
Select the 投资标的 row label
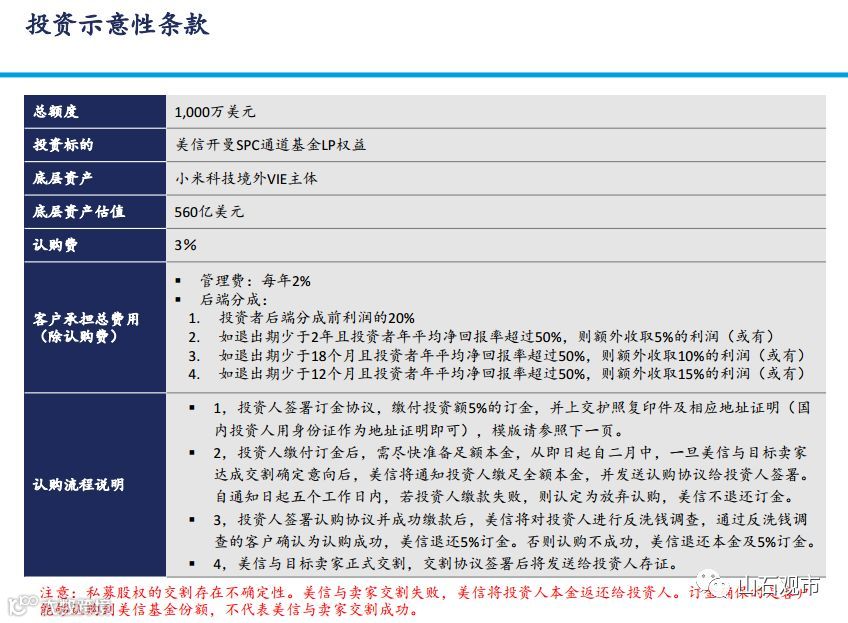coord(63,144)
